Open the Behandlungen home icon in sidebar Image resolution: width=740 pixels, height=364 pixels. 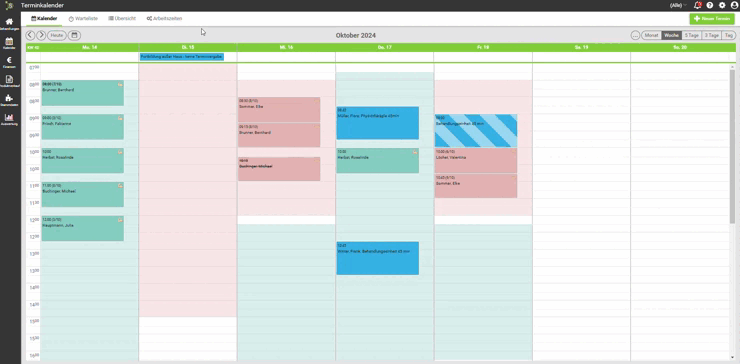(9, 23)
